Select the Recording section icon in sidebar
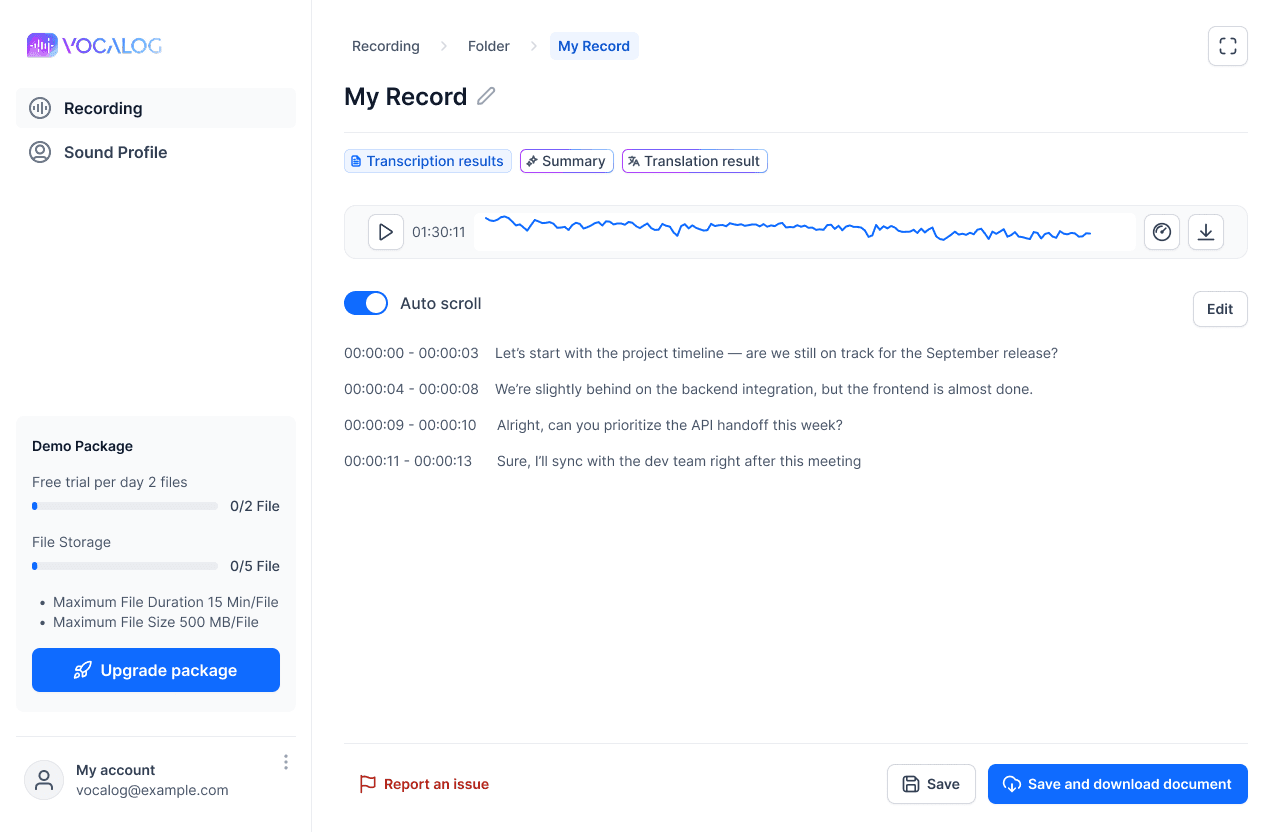The width and height of the screenshot is (1280, 832). coord(40,108)
